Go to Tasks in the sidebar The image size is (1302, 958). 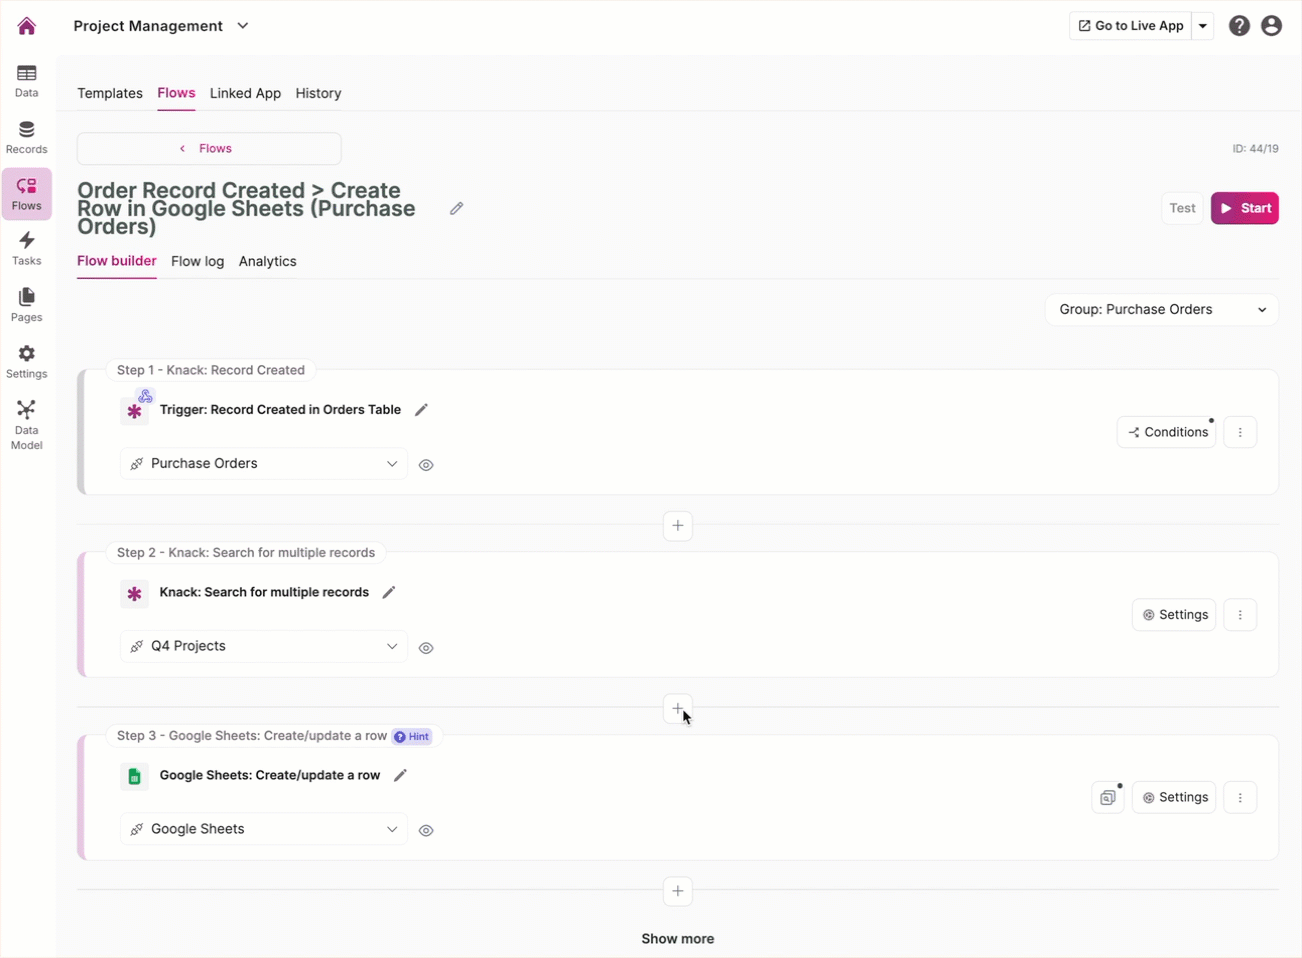(26, 248)
